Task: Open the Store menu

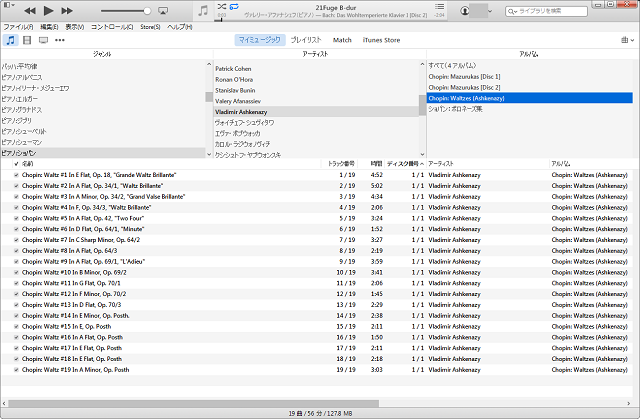Action: coord(150,27)
